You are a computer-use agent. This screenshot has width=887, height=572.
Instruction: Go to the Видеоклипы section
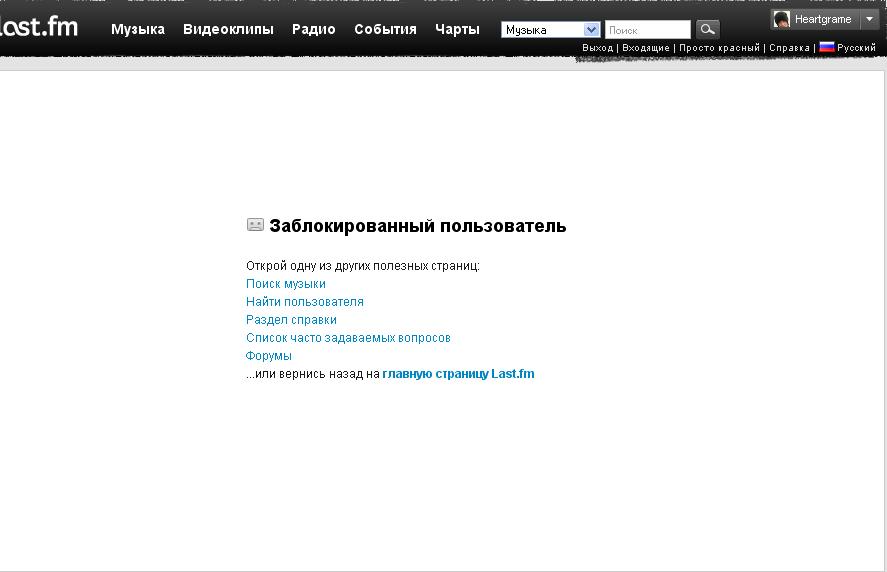tap(228, 29)
